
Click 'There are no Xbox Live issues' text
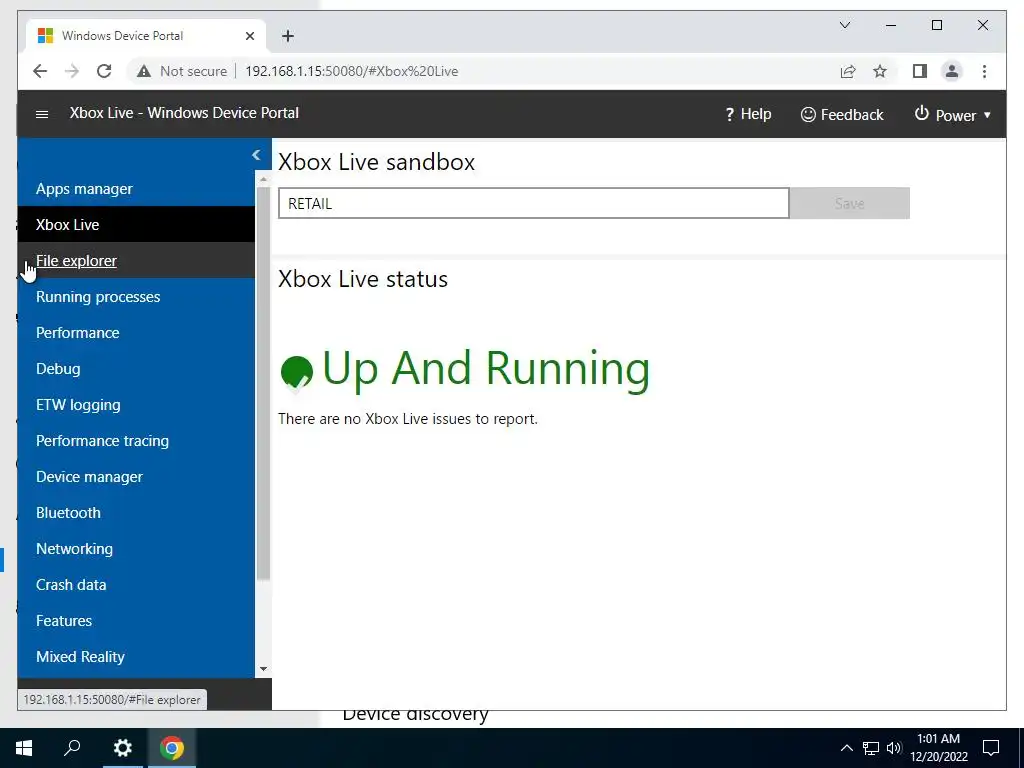[x=408, y=419]
